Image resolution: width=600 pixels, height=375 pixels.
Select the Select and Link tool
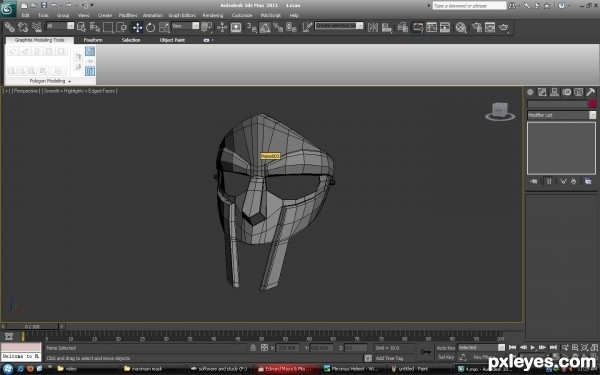tap(10, 27)
